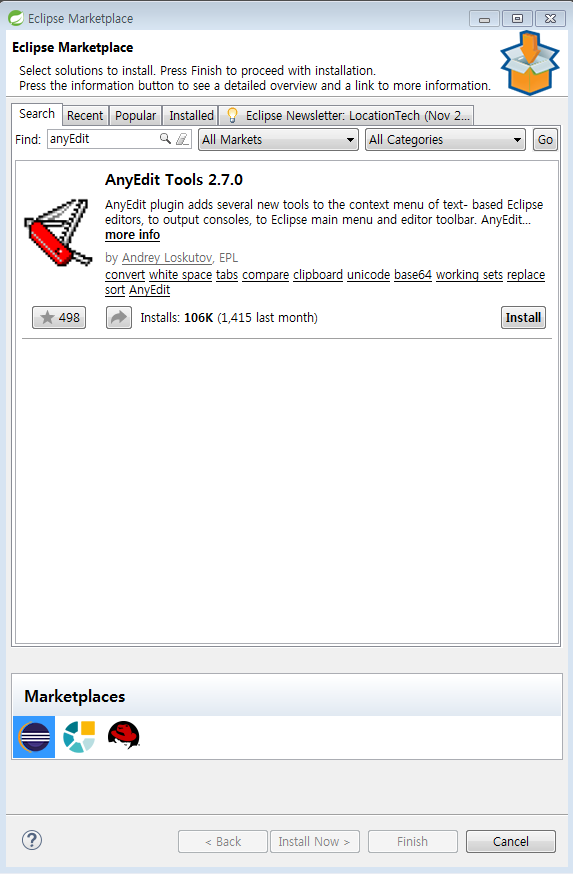Viewport: 573px width, 874px height.
Task: Favorite AnyEdit with the star 498 button
Action: tap(59, 318)
